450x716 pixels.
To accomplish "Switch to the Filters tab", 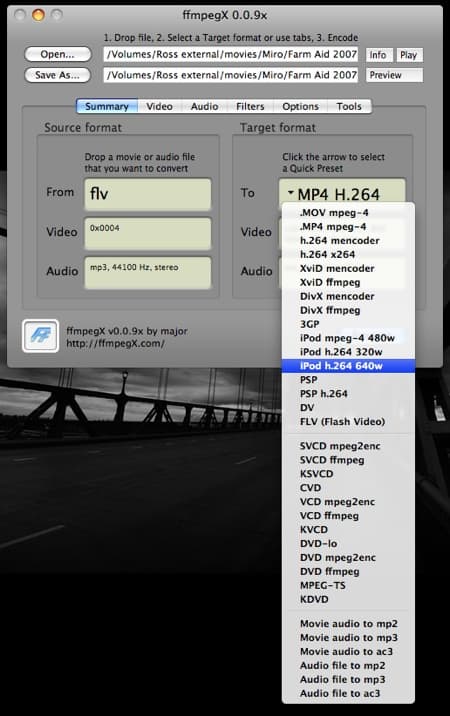I will 250,106.
